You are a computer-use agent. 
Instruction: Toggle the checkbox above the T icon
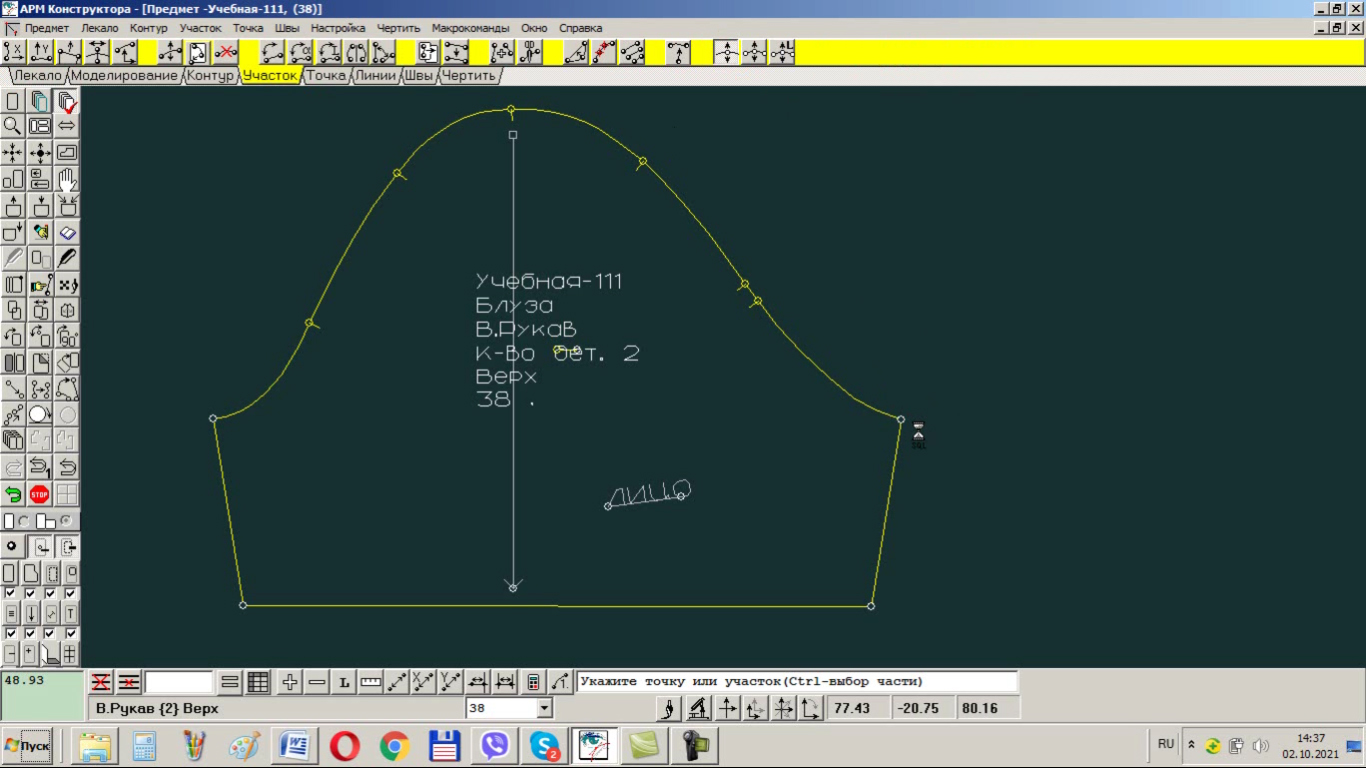coord(71,593)
